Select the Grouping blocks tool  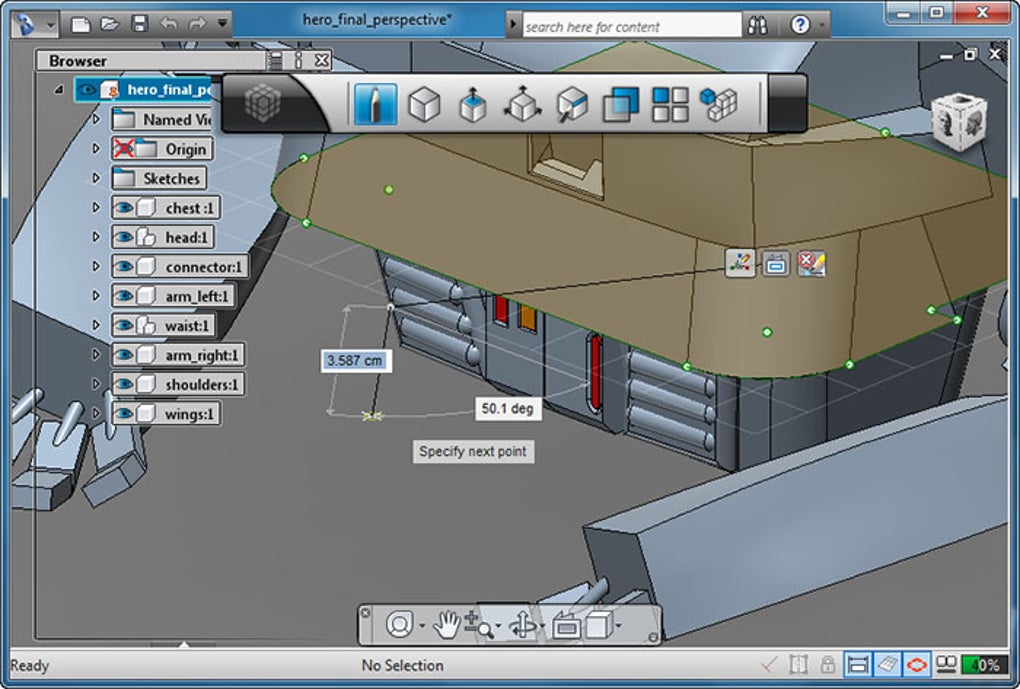tap(719, 104)
